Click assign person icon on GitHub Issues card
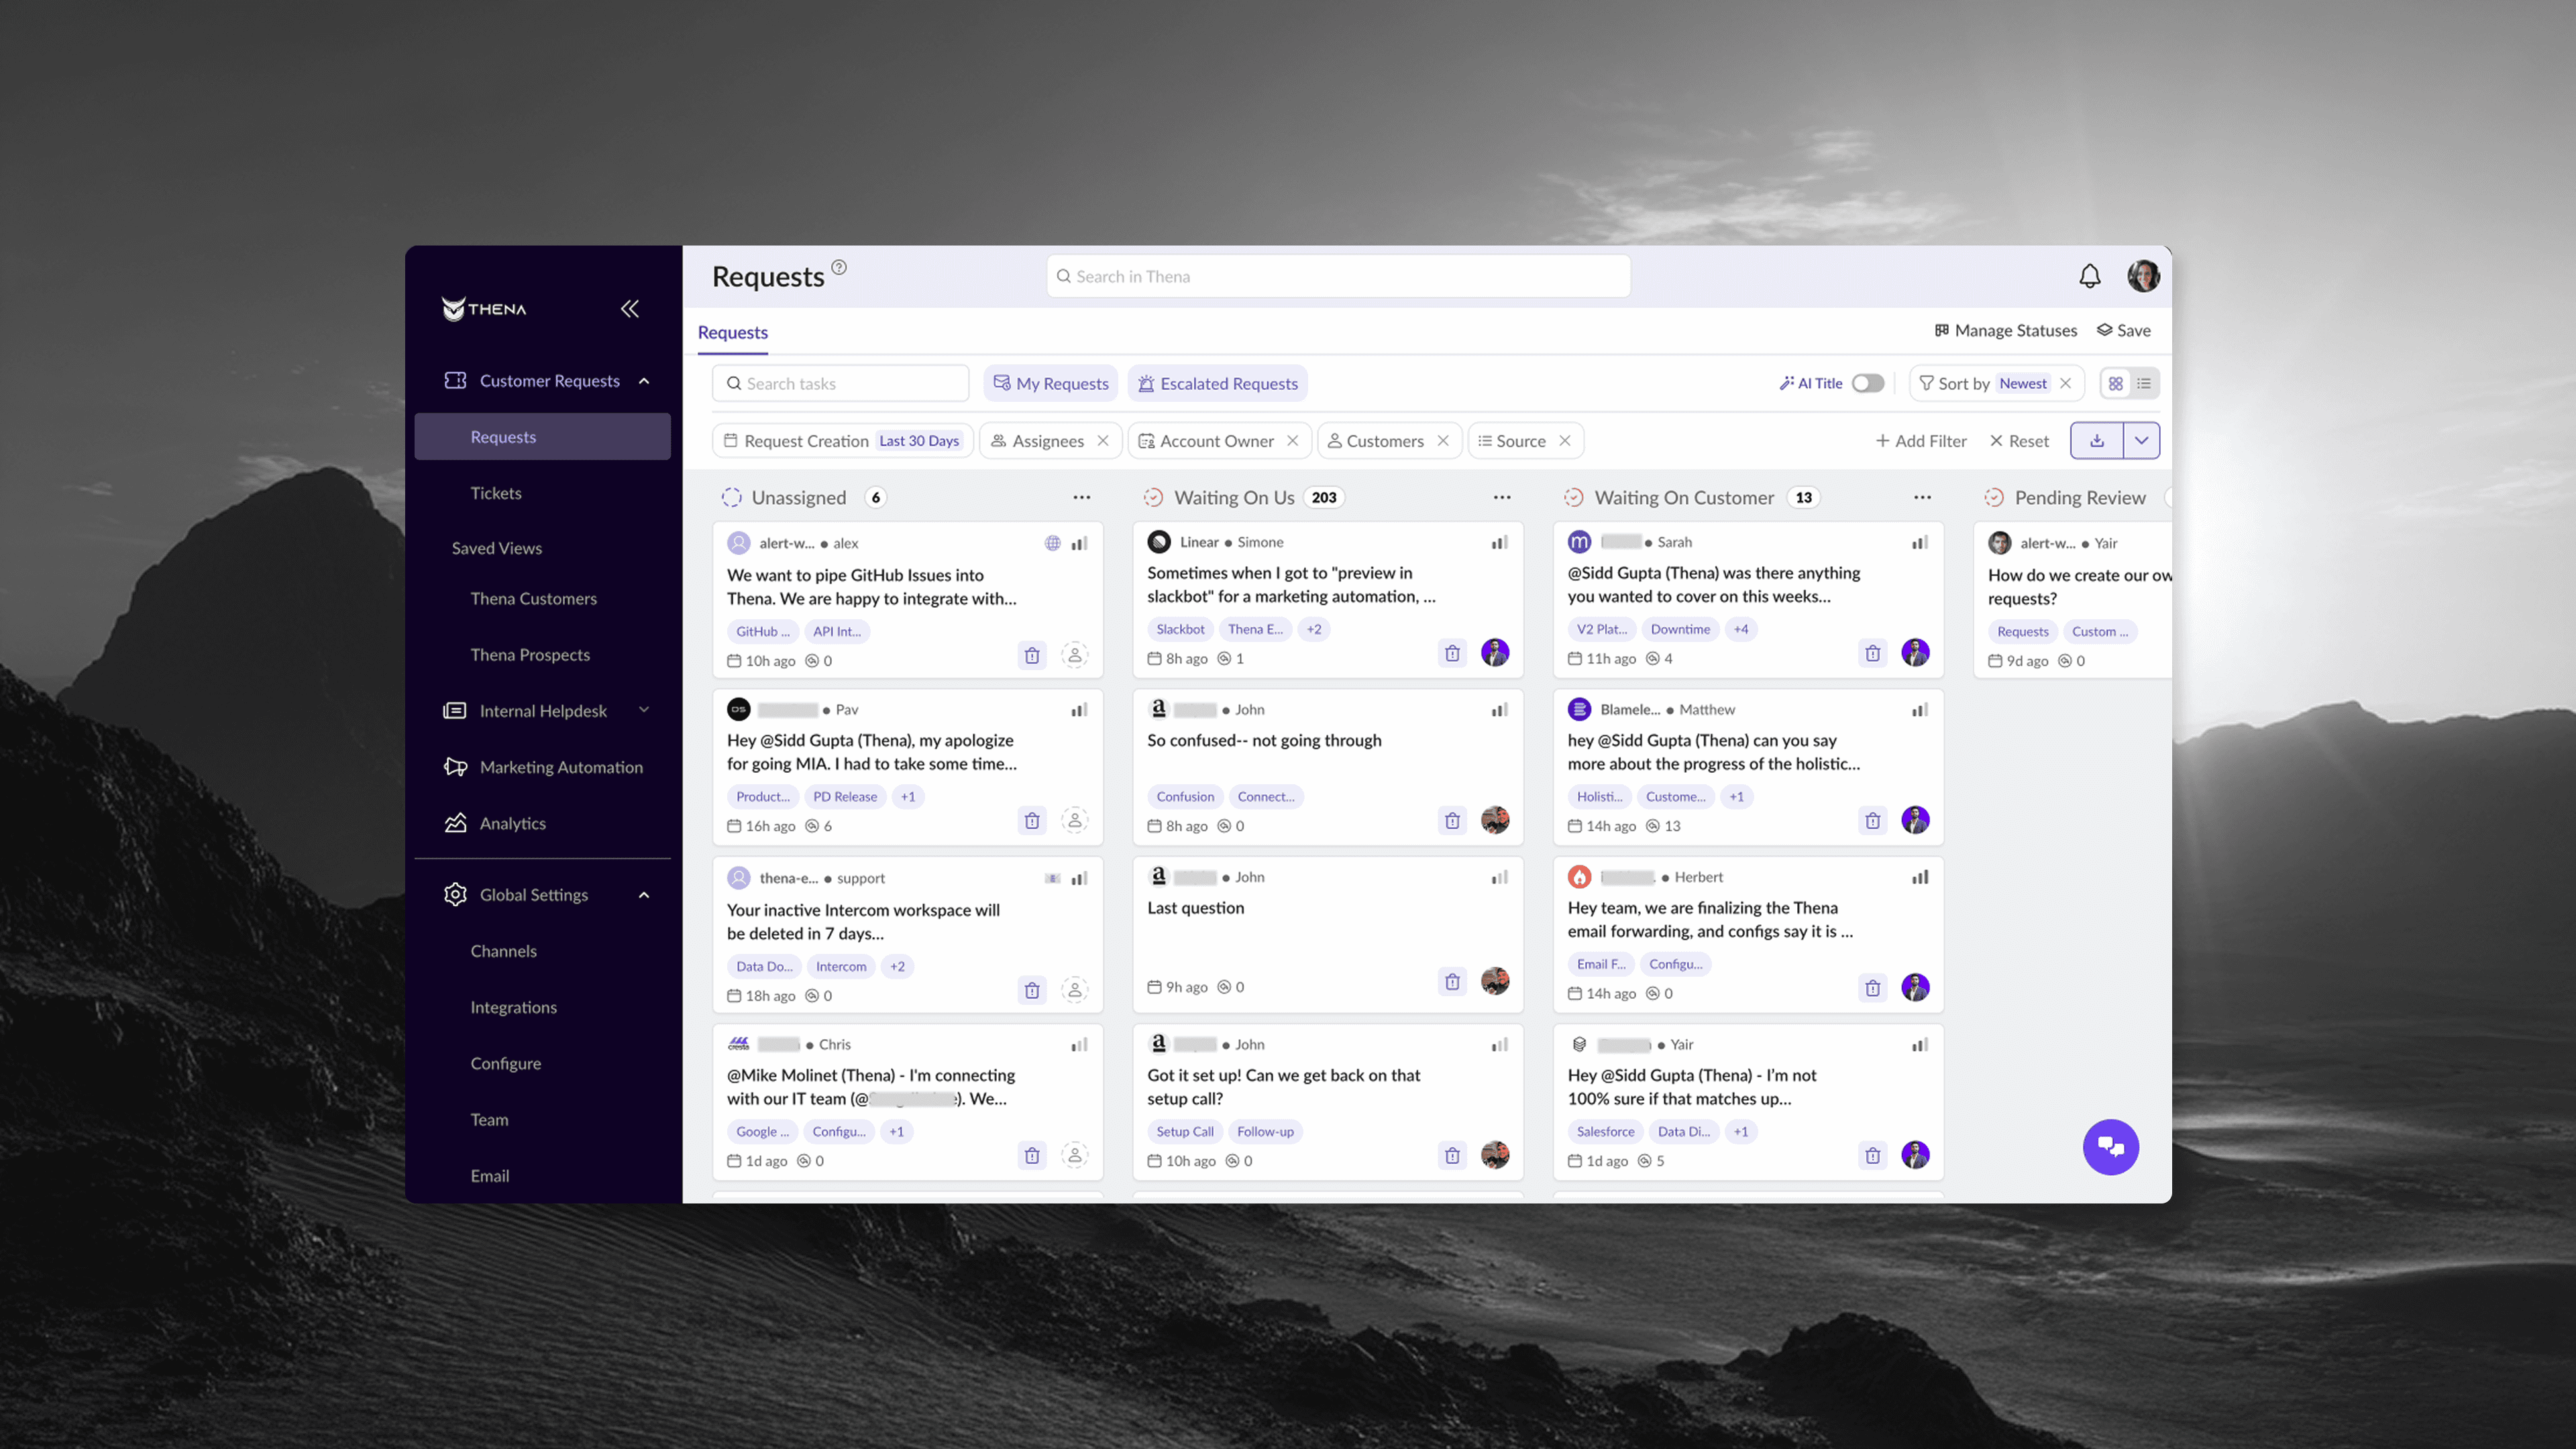This screenshot has height=1449, width=2576. [x=1074, y=656]
